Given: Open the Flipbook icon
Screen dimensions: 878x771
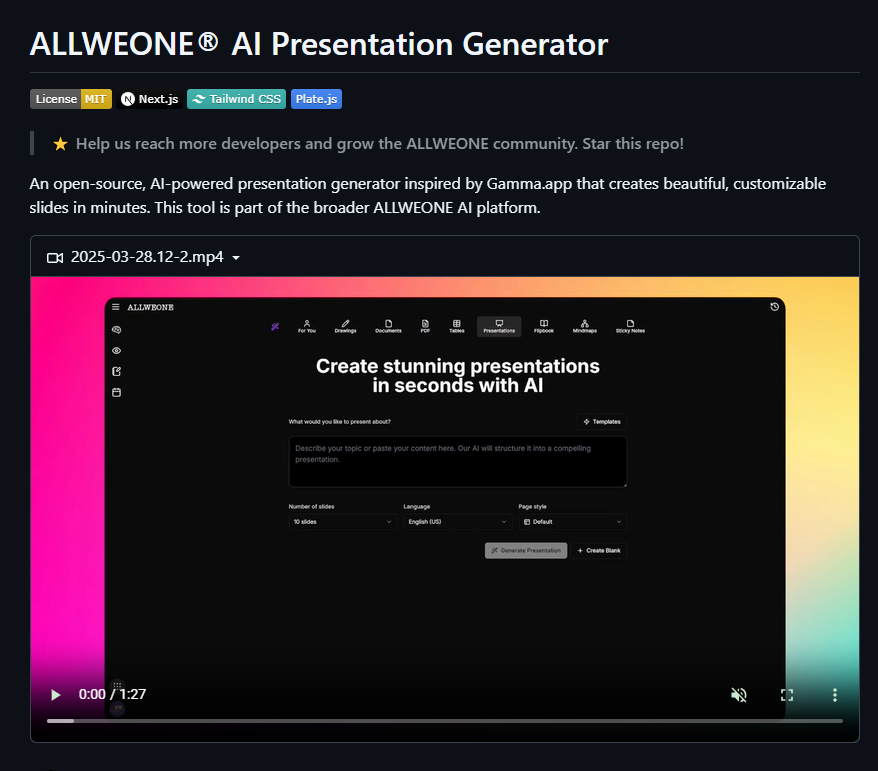Looking at the screenshot, I should tap(544, 325).
